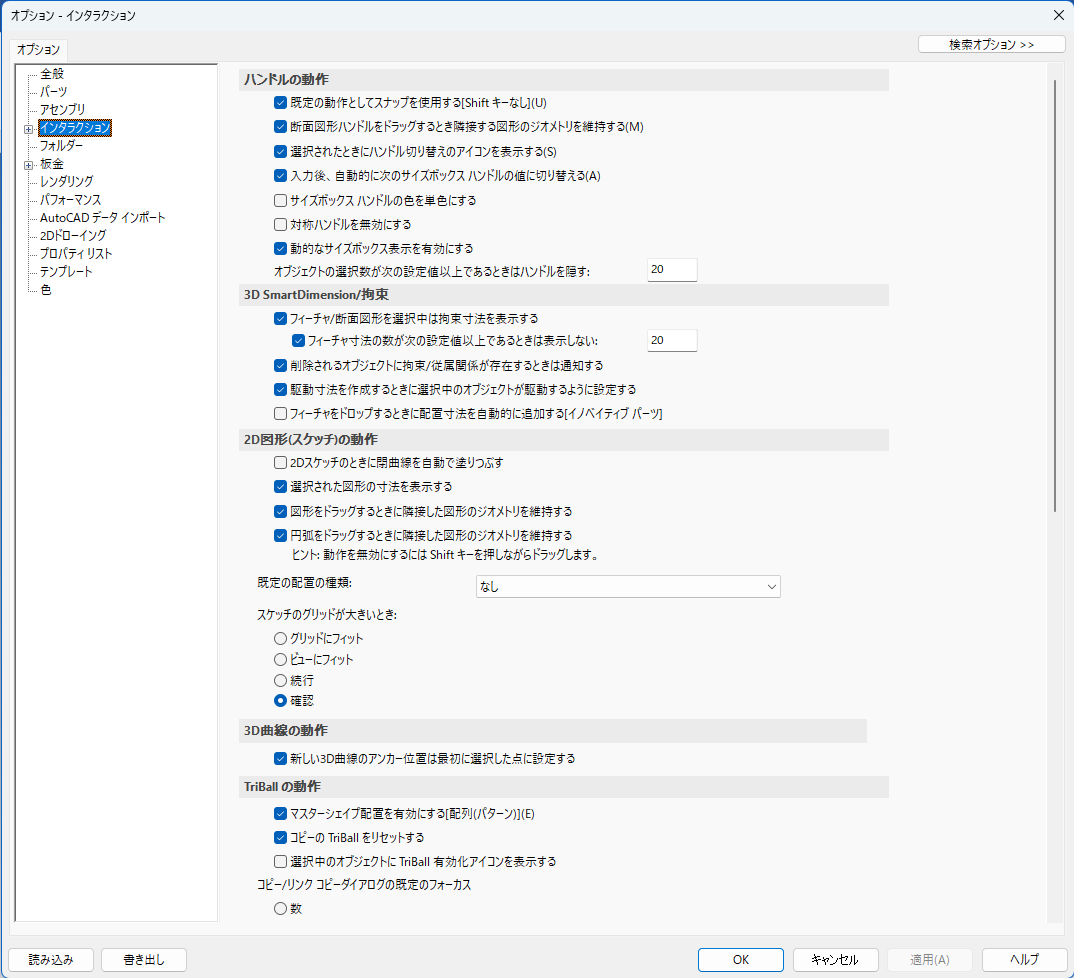The width and height of the screenshot is (1074, 978).
Task: Expand the 板金 tree node
Action: click(x=30, y=163)
